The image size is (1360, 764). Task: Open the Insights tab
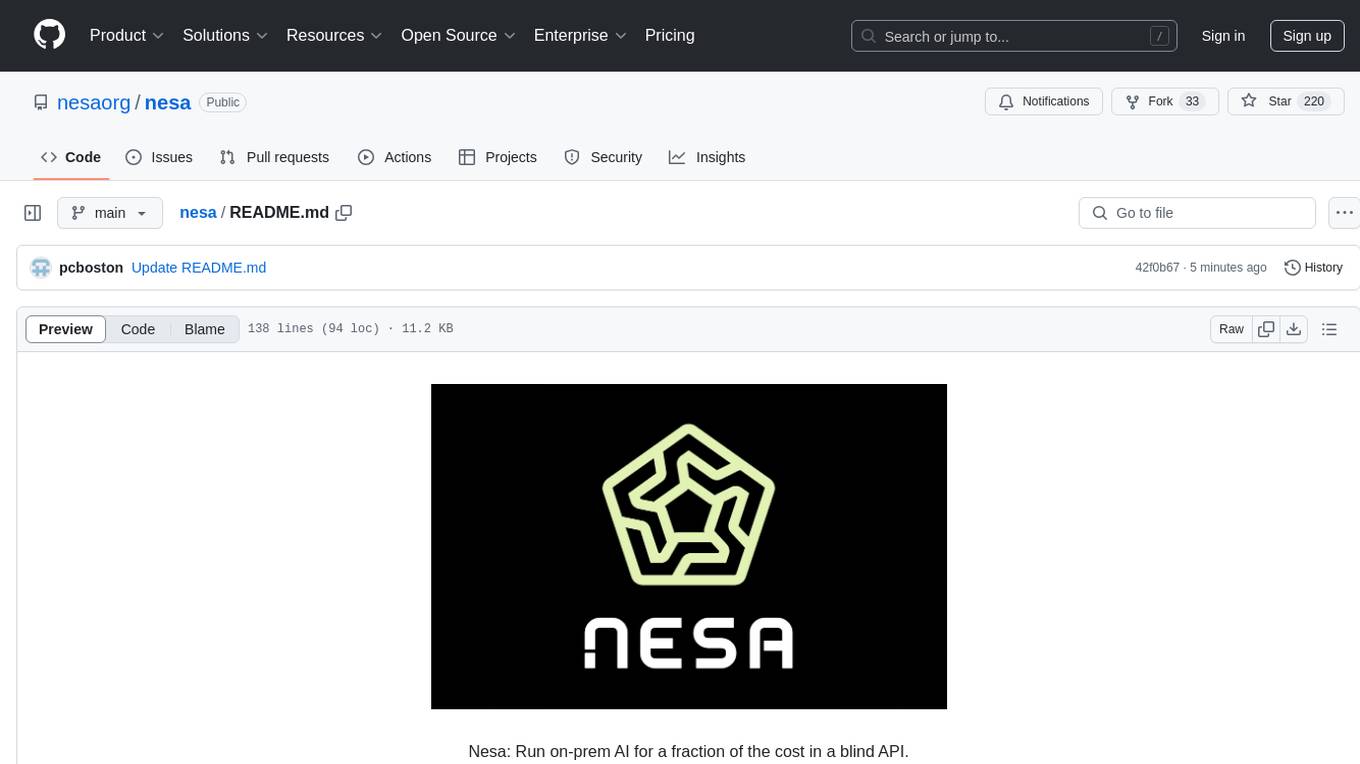click(x=707, y=157)
